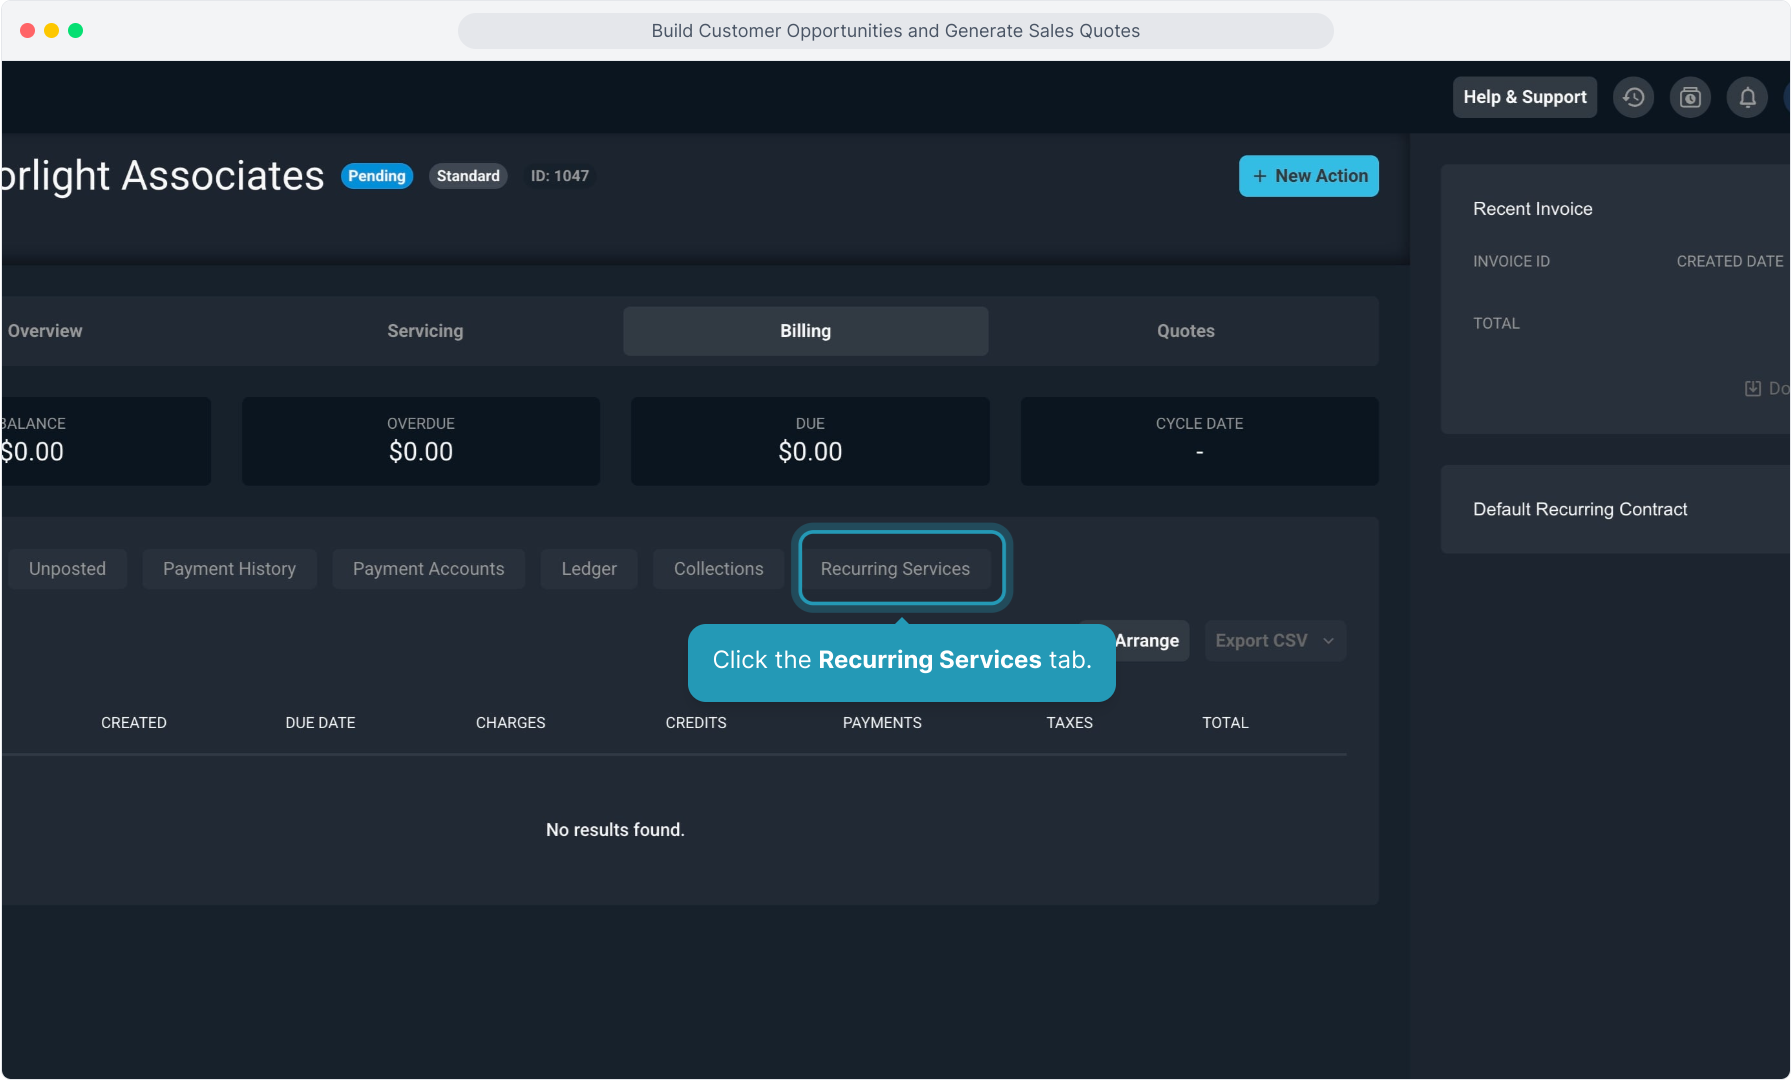Go to the Overview tab
Screen dimensions: 1792x1080
(x=45, y=331)
